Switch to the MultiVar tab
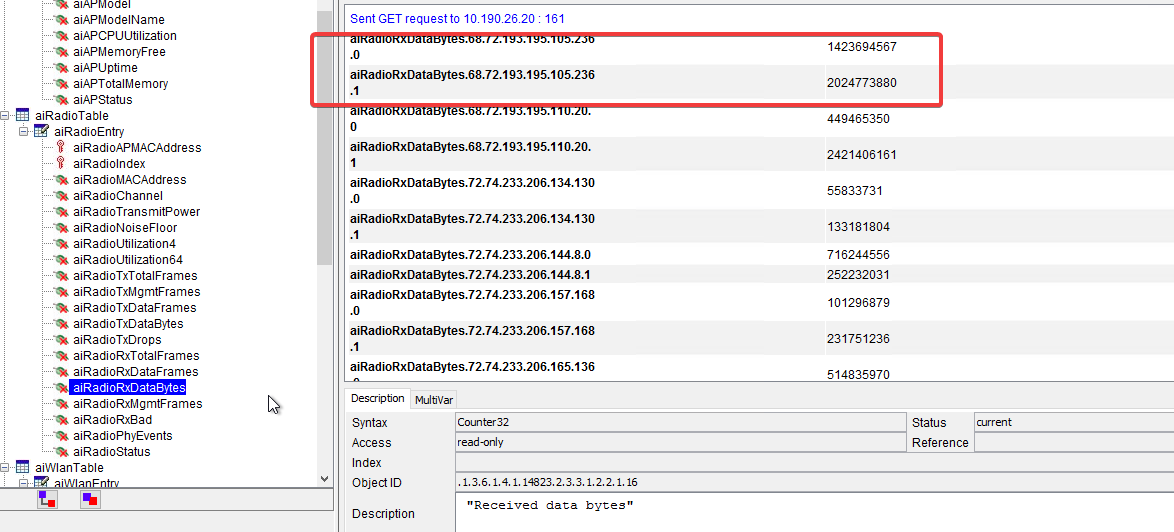Screen dimensions: 1174x532 pyautogui.click(x=434, y=400)
